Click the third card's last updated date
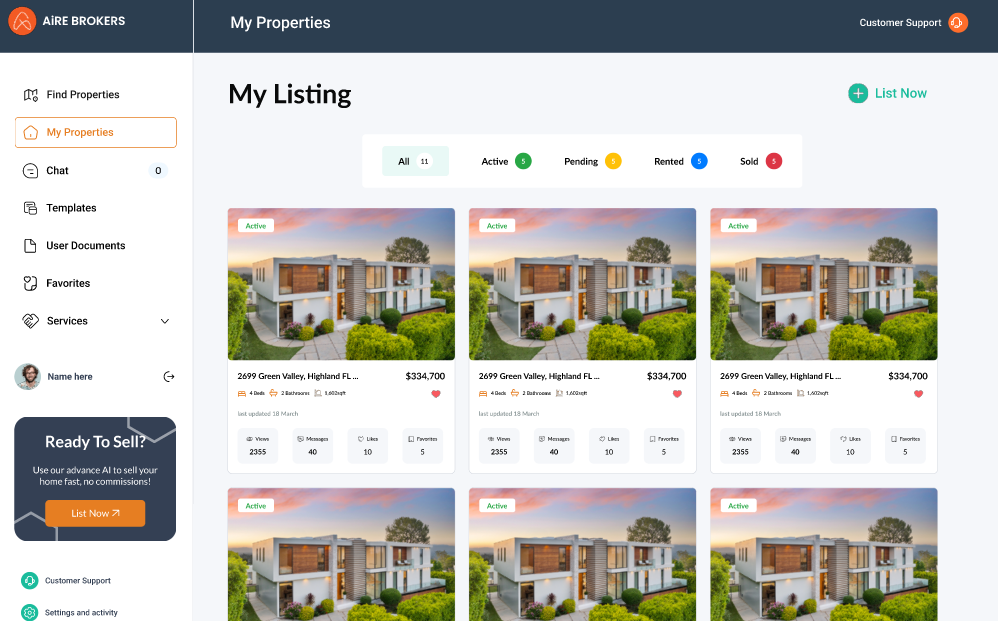Viewport: 998px width, 621px height. point(750,414)
